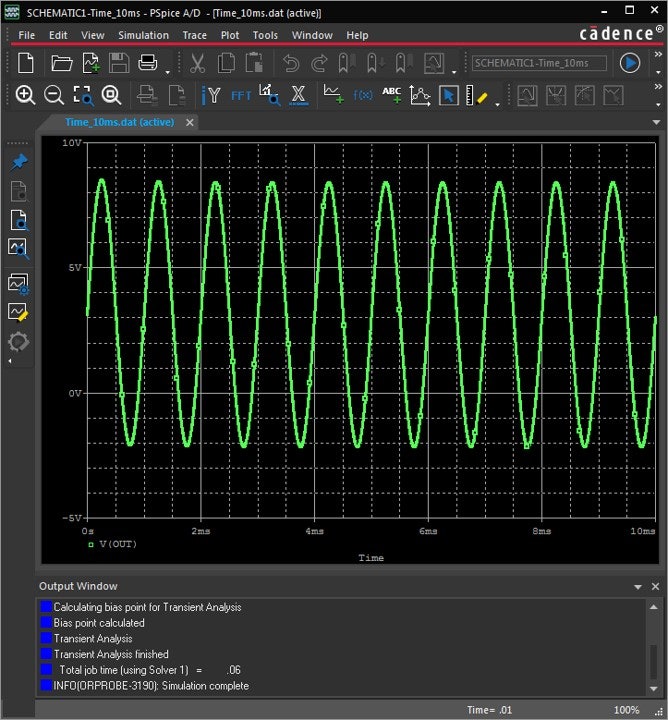
Task: Open the Trace menu
Action: (195, 35)
